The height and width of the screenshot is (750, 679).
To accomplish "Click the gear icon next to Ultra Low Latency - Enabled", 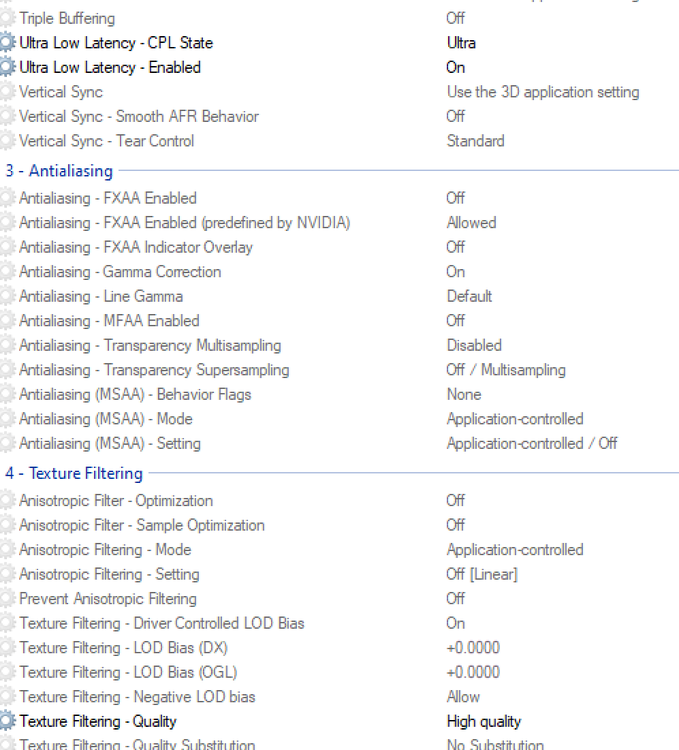I will tap(8, 68).
